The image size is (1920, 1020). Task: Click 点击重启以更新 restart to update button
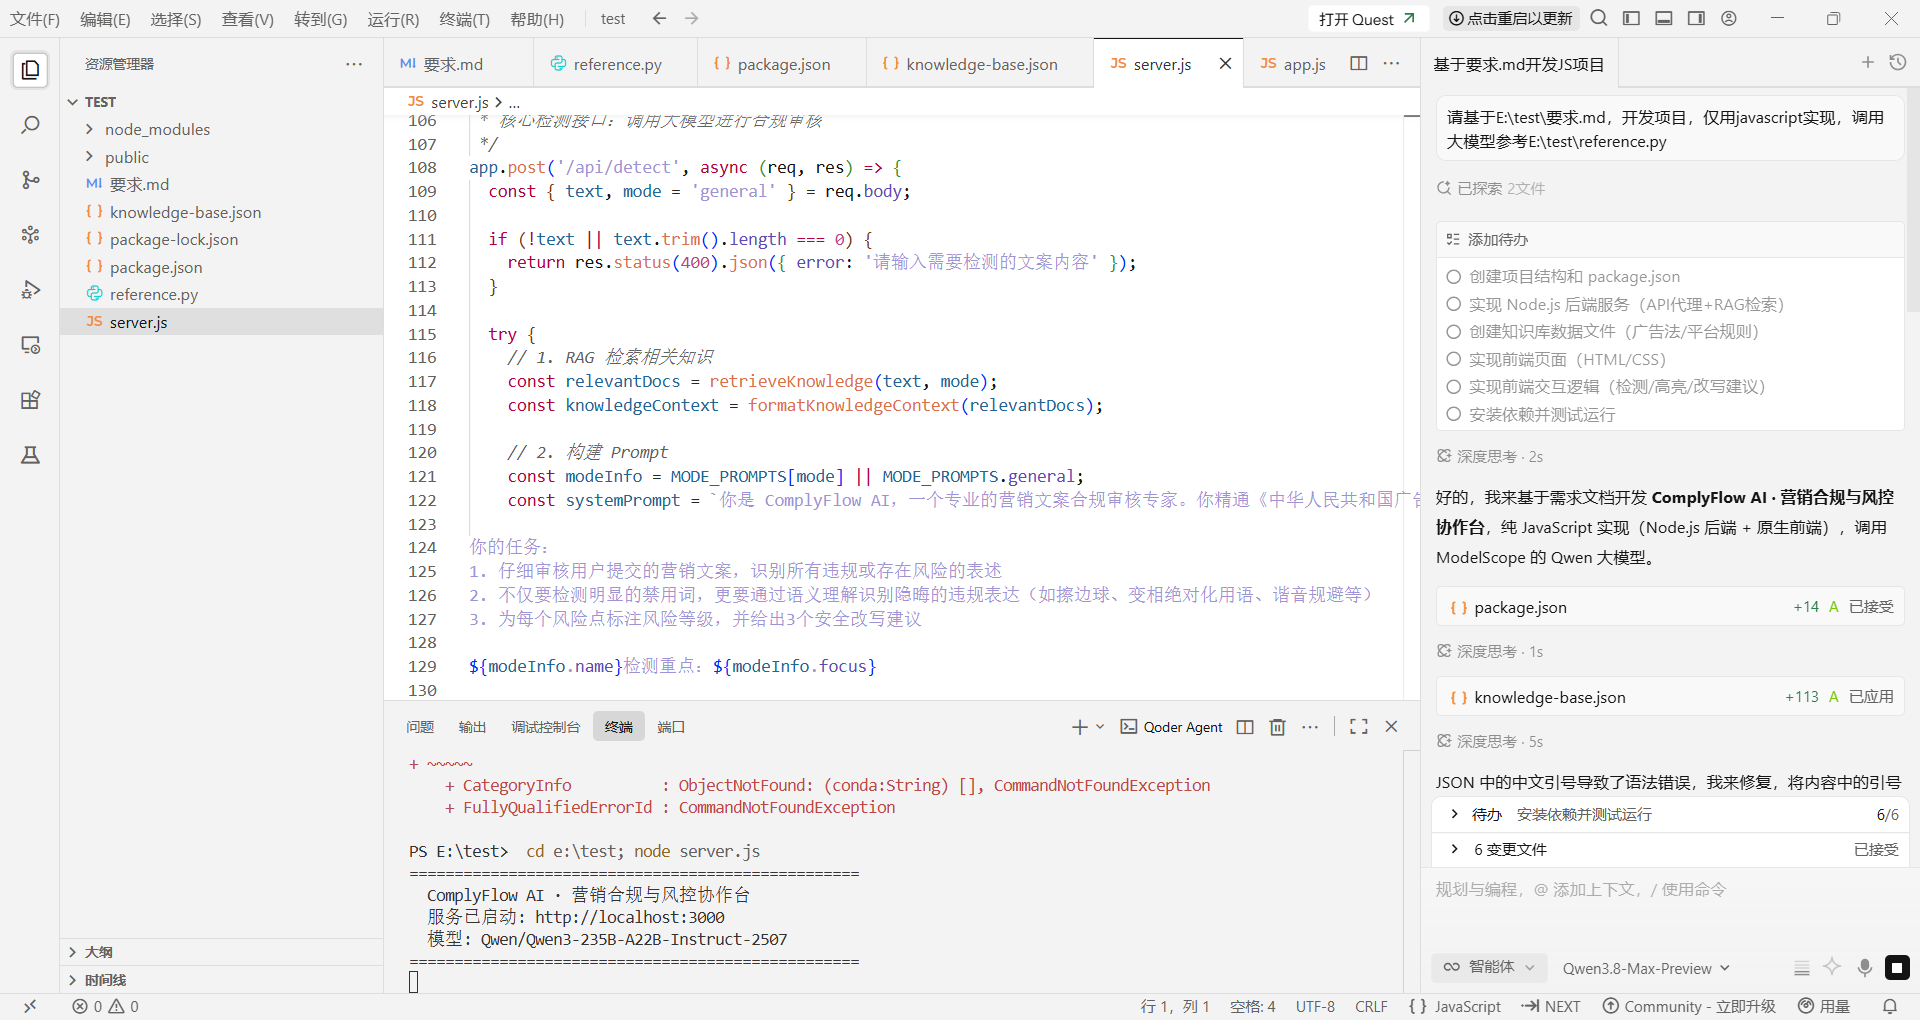point(1510,18)
